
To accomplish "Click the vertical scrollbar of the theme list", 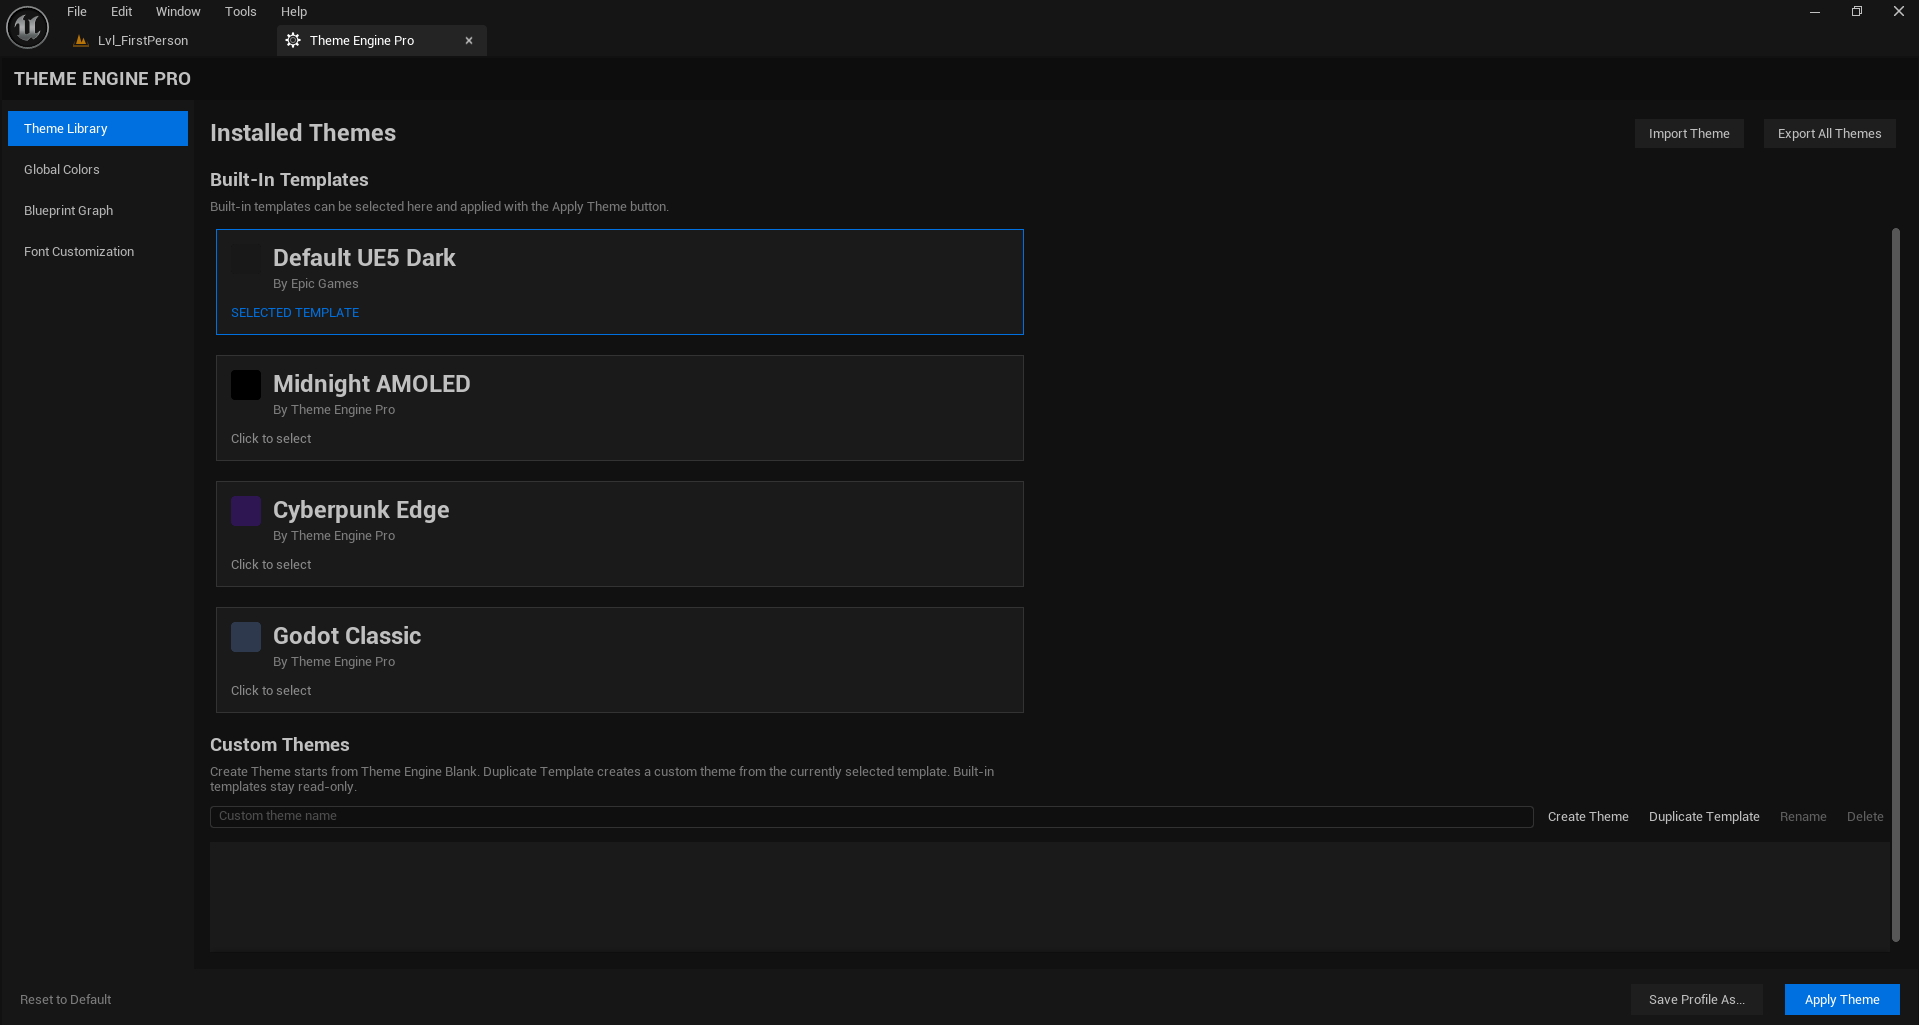I will [1895, 585].
